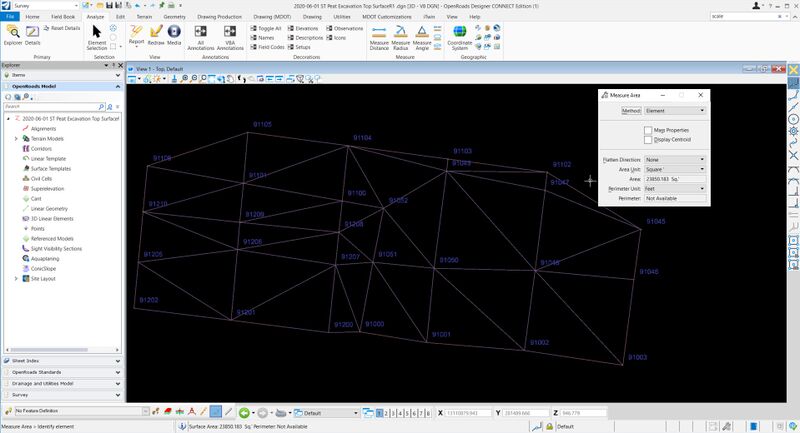The image size is (800, 433).
Task: Open the Method dropdown in Measure Area
Action: 674,111
